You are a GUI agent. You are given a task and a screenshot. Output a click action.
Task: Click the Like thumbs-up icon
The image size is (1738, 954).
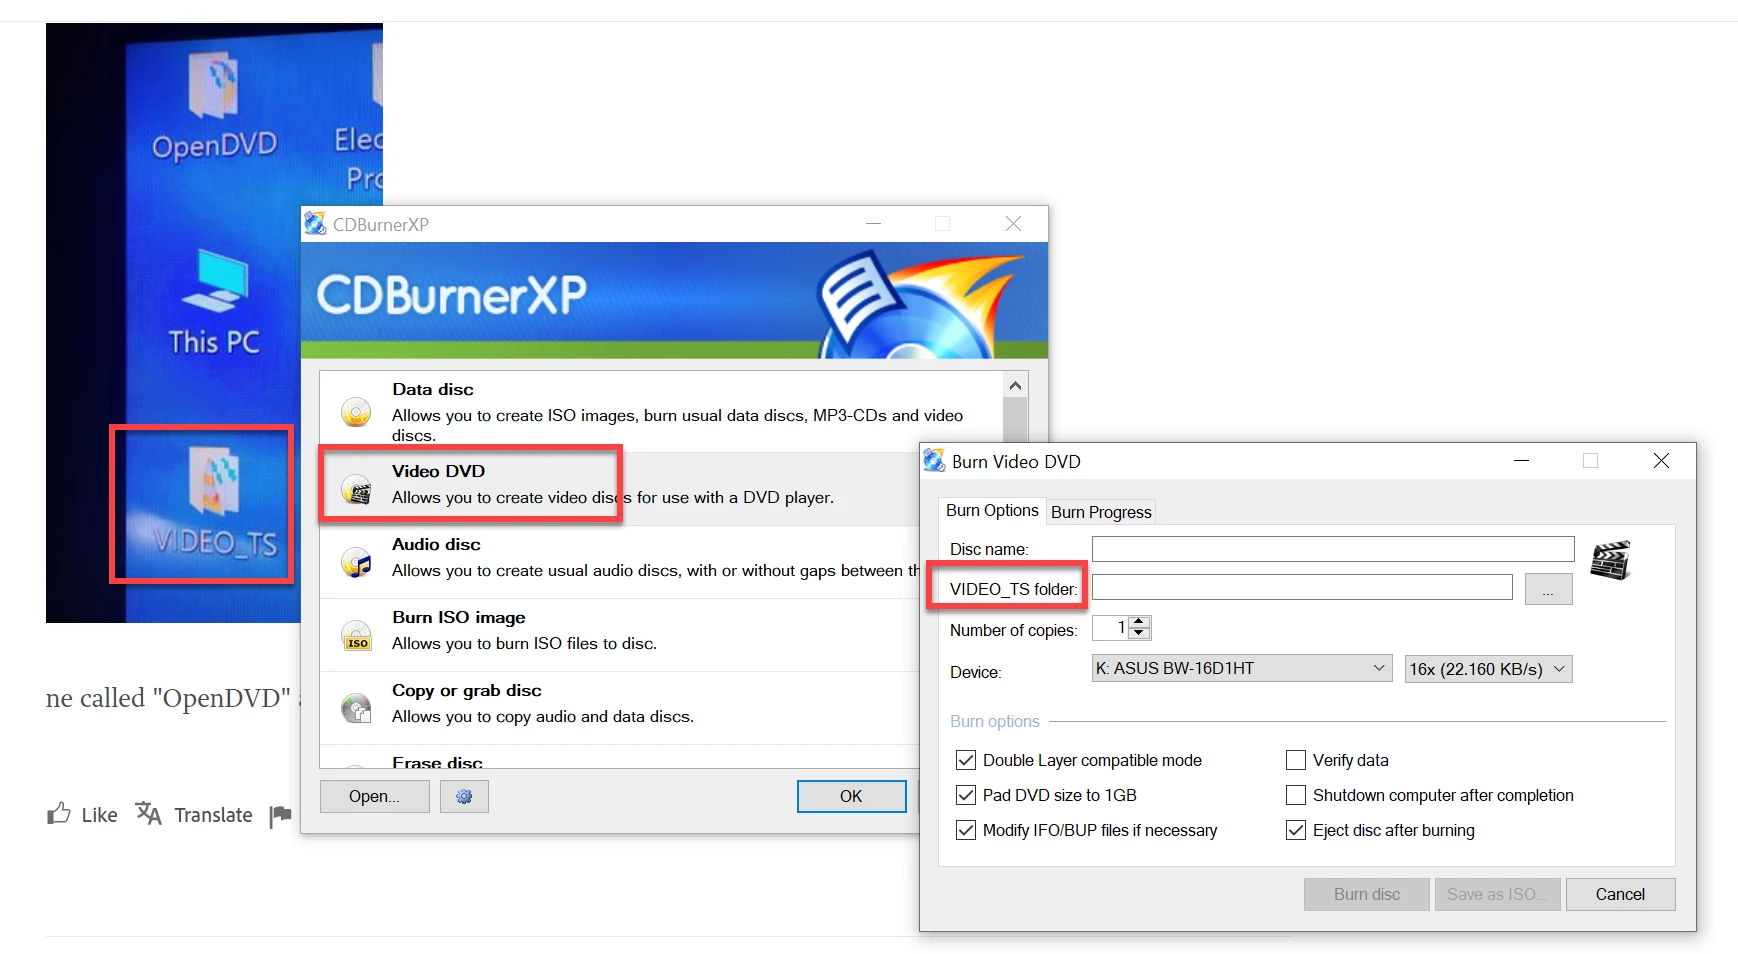coord(59,814)
